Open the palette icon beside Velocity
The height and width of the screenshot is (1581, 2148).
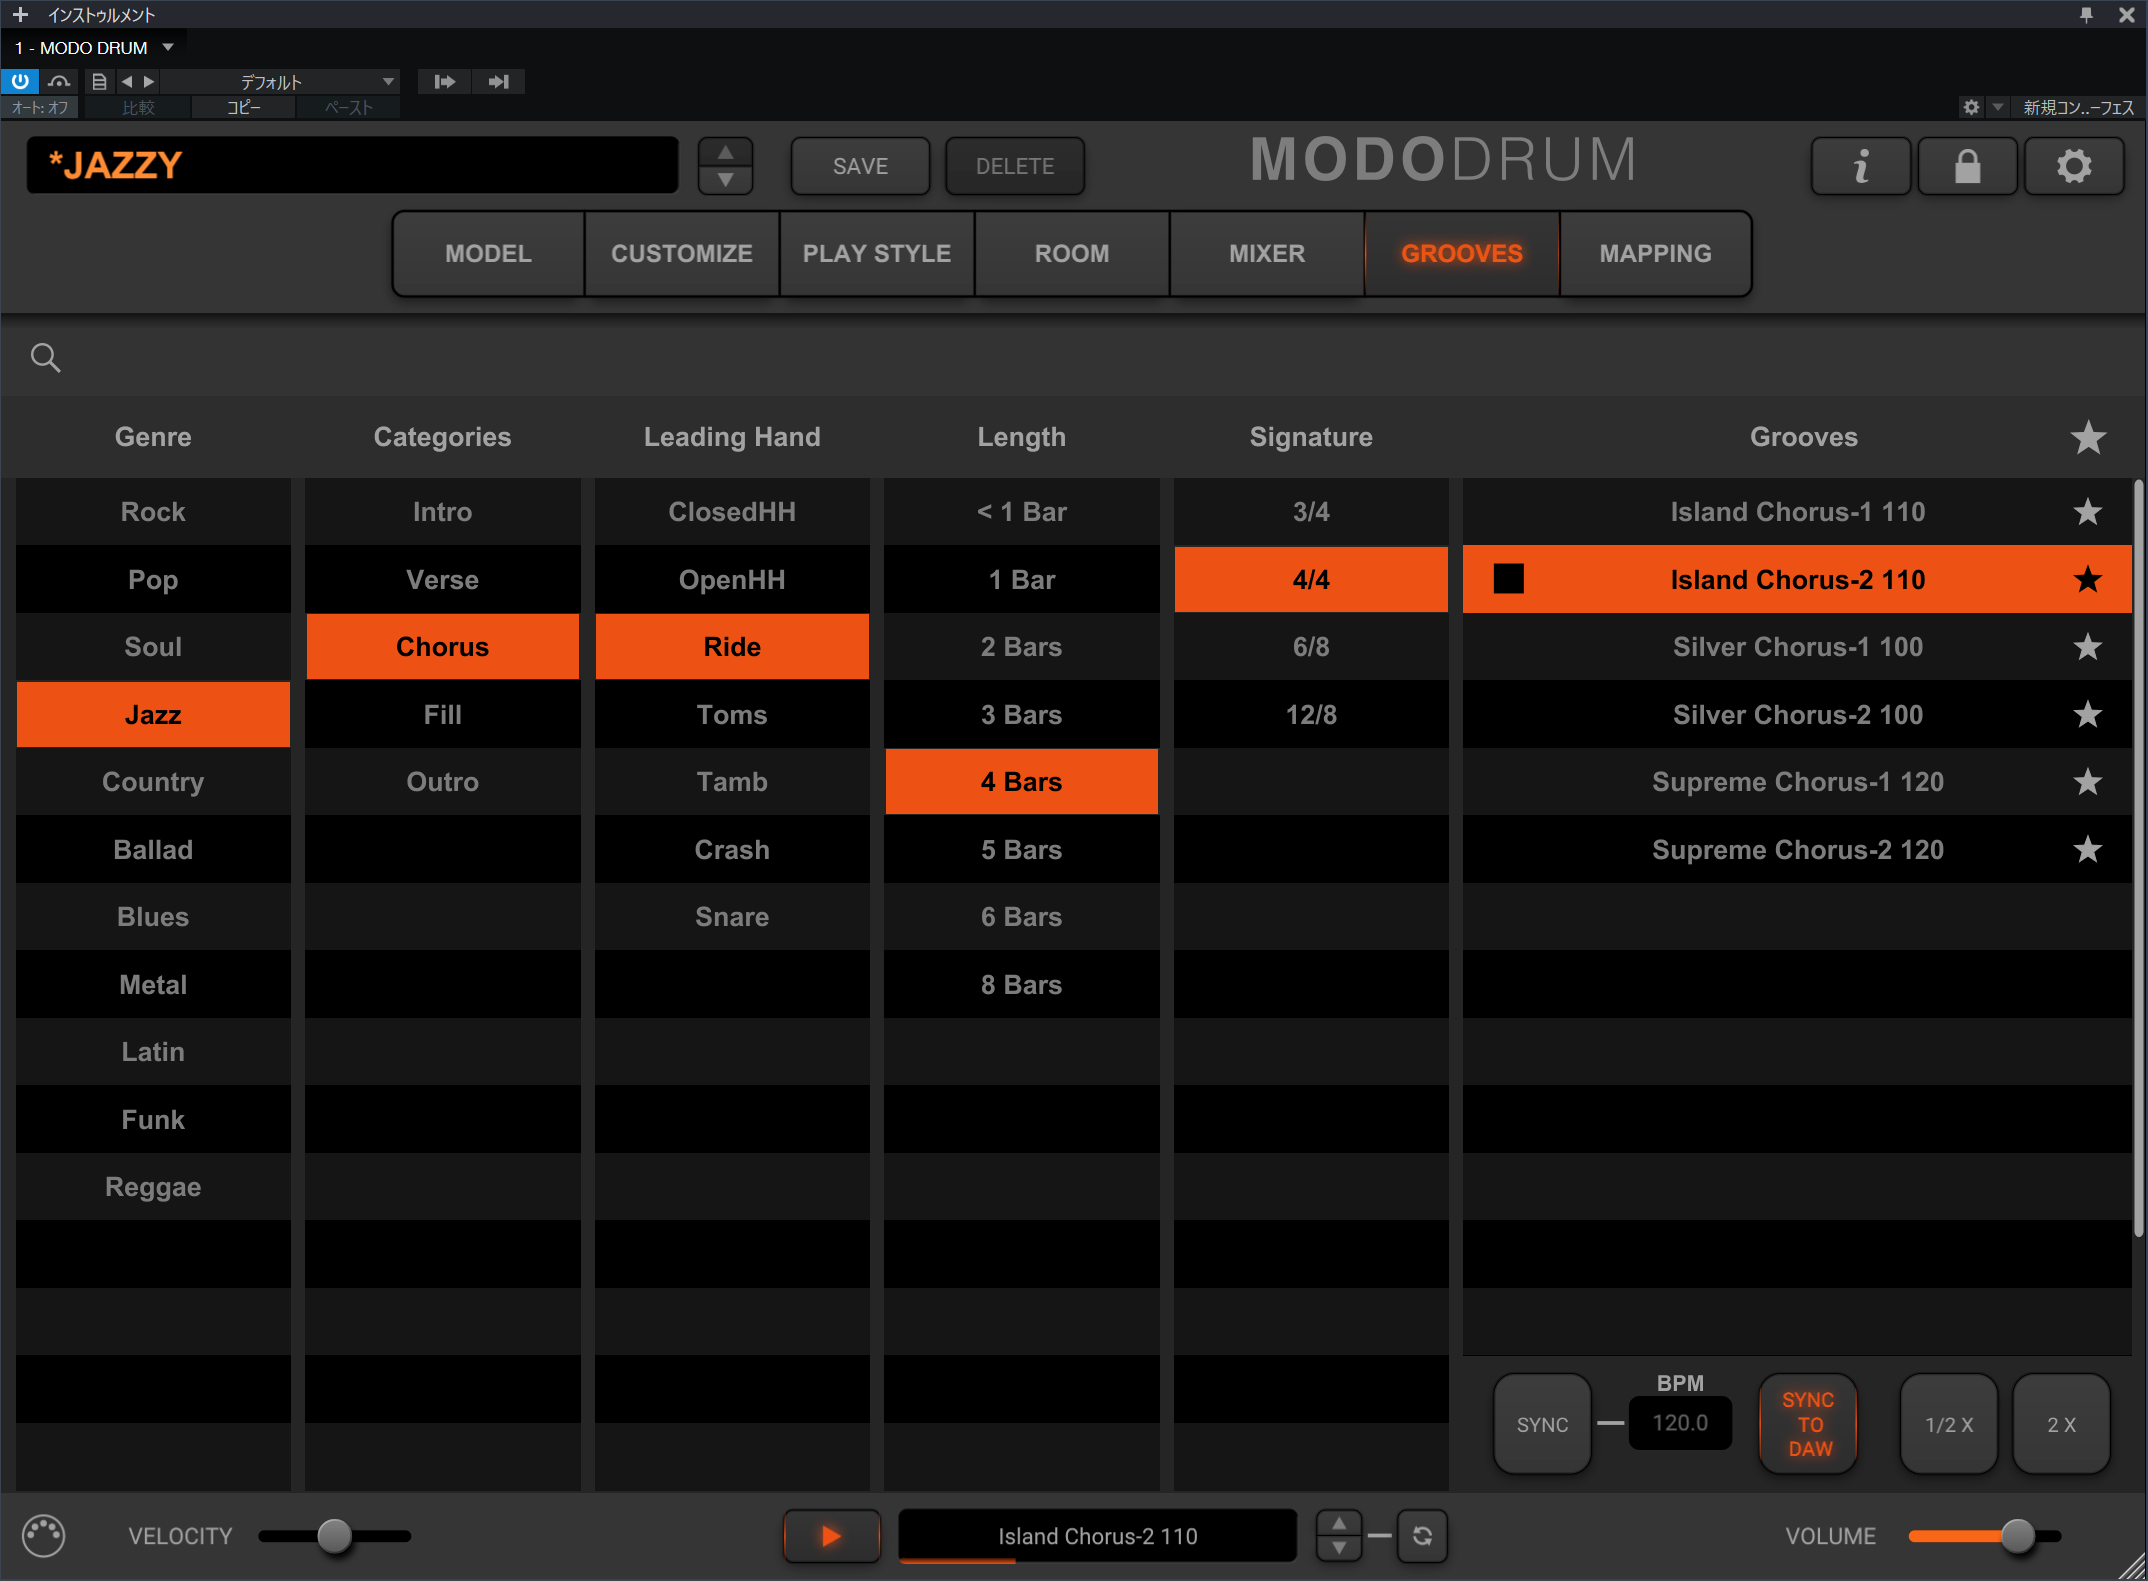tap(44, 1536)
